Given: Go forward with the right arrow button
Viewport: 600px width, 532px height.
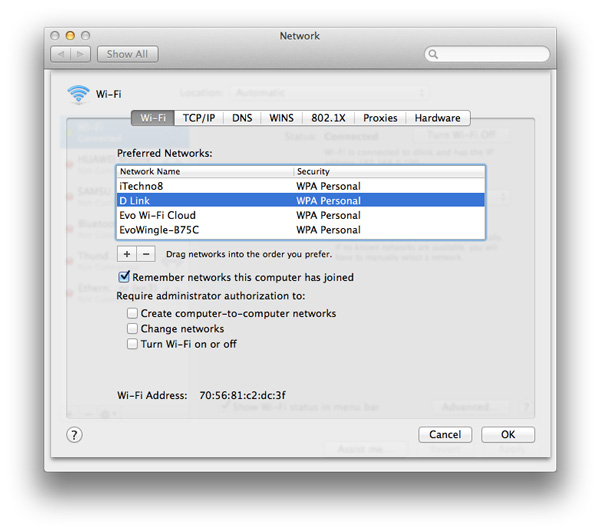Looking at the screenshot, I should click(x=80, y=54).
